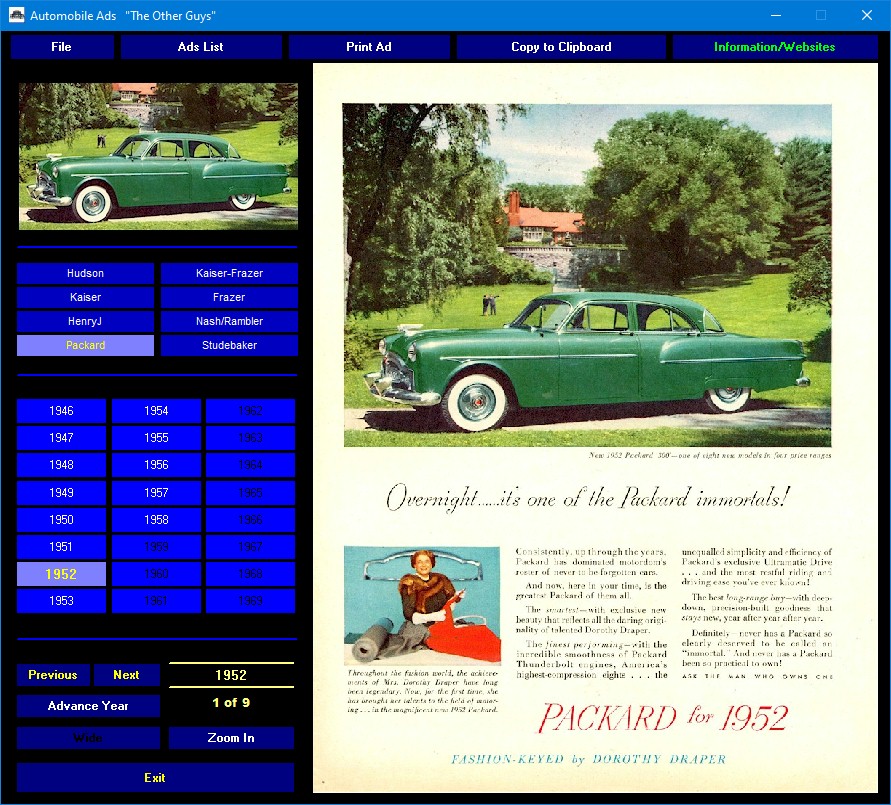The width and height of the screenshot is (891, 805).
Task: Minimize the Automobile Ads window
Action: pos(776,15)
